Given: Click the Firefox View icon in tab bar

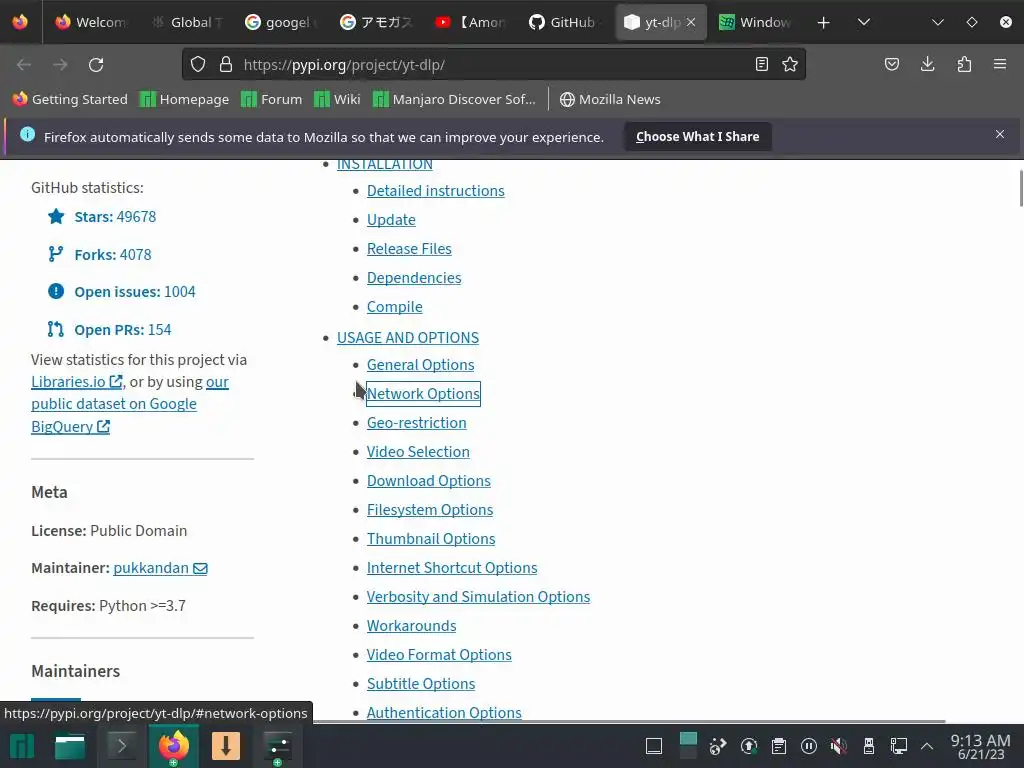Looking at the screenshot, I should [20, 22].
